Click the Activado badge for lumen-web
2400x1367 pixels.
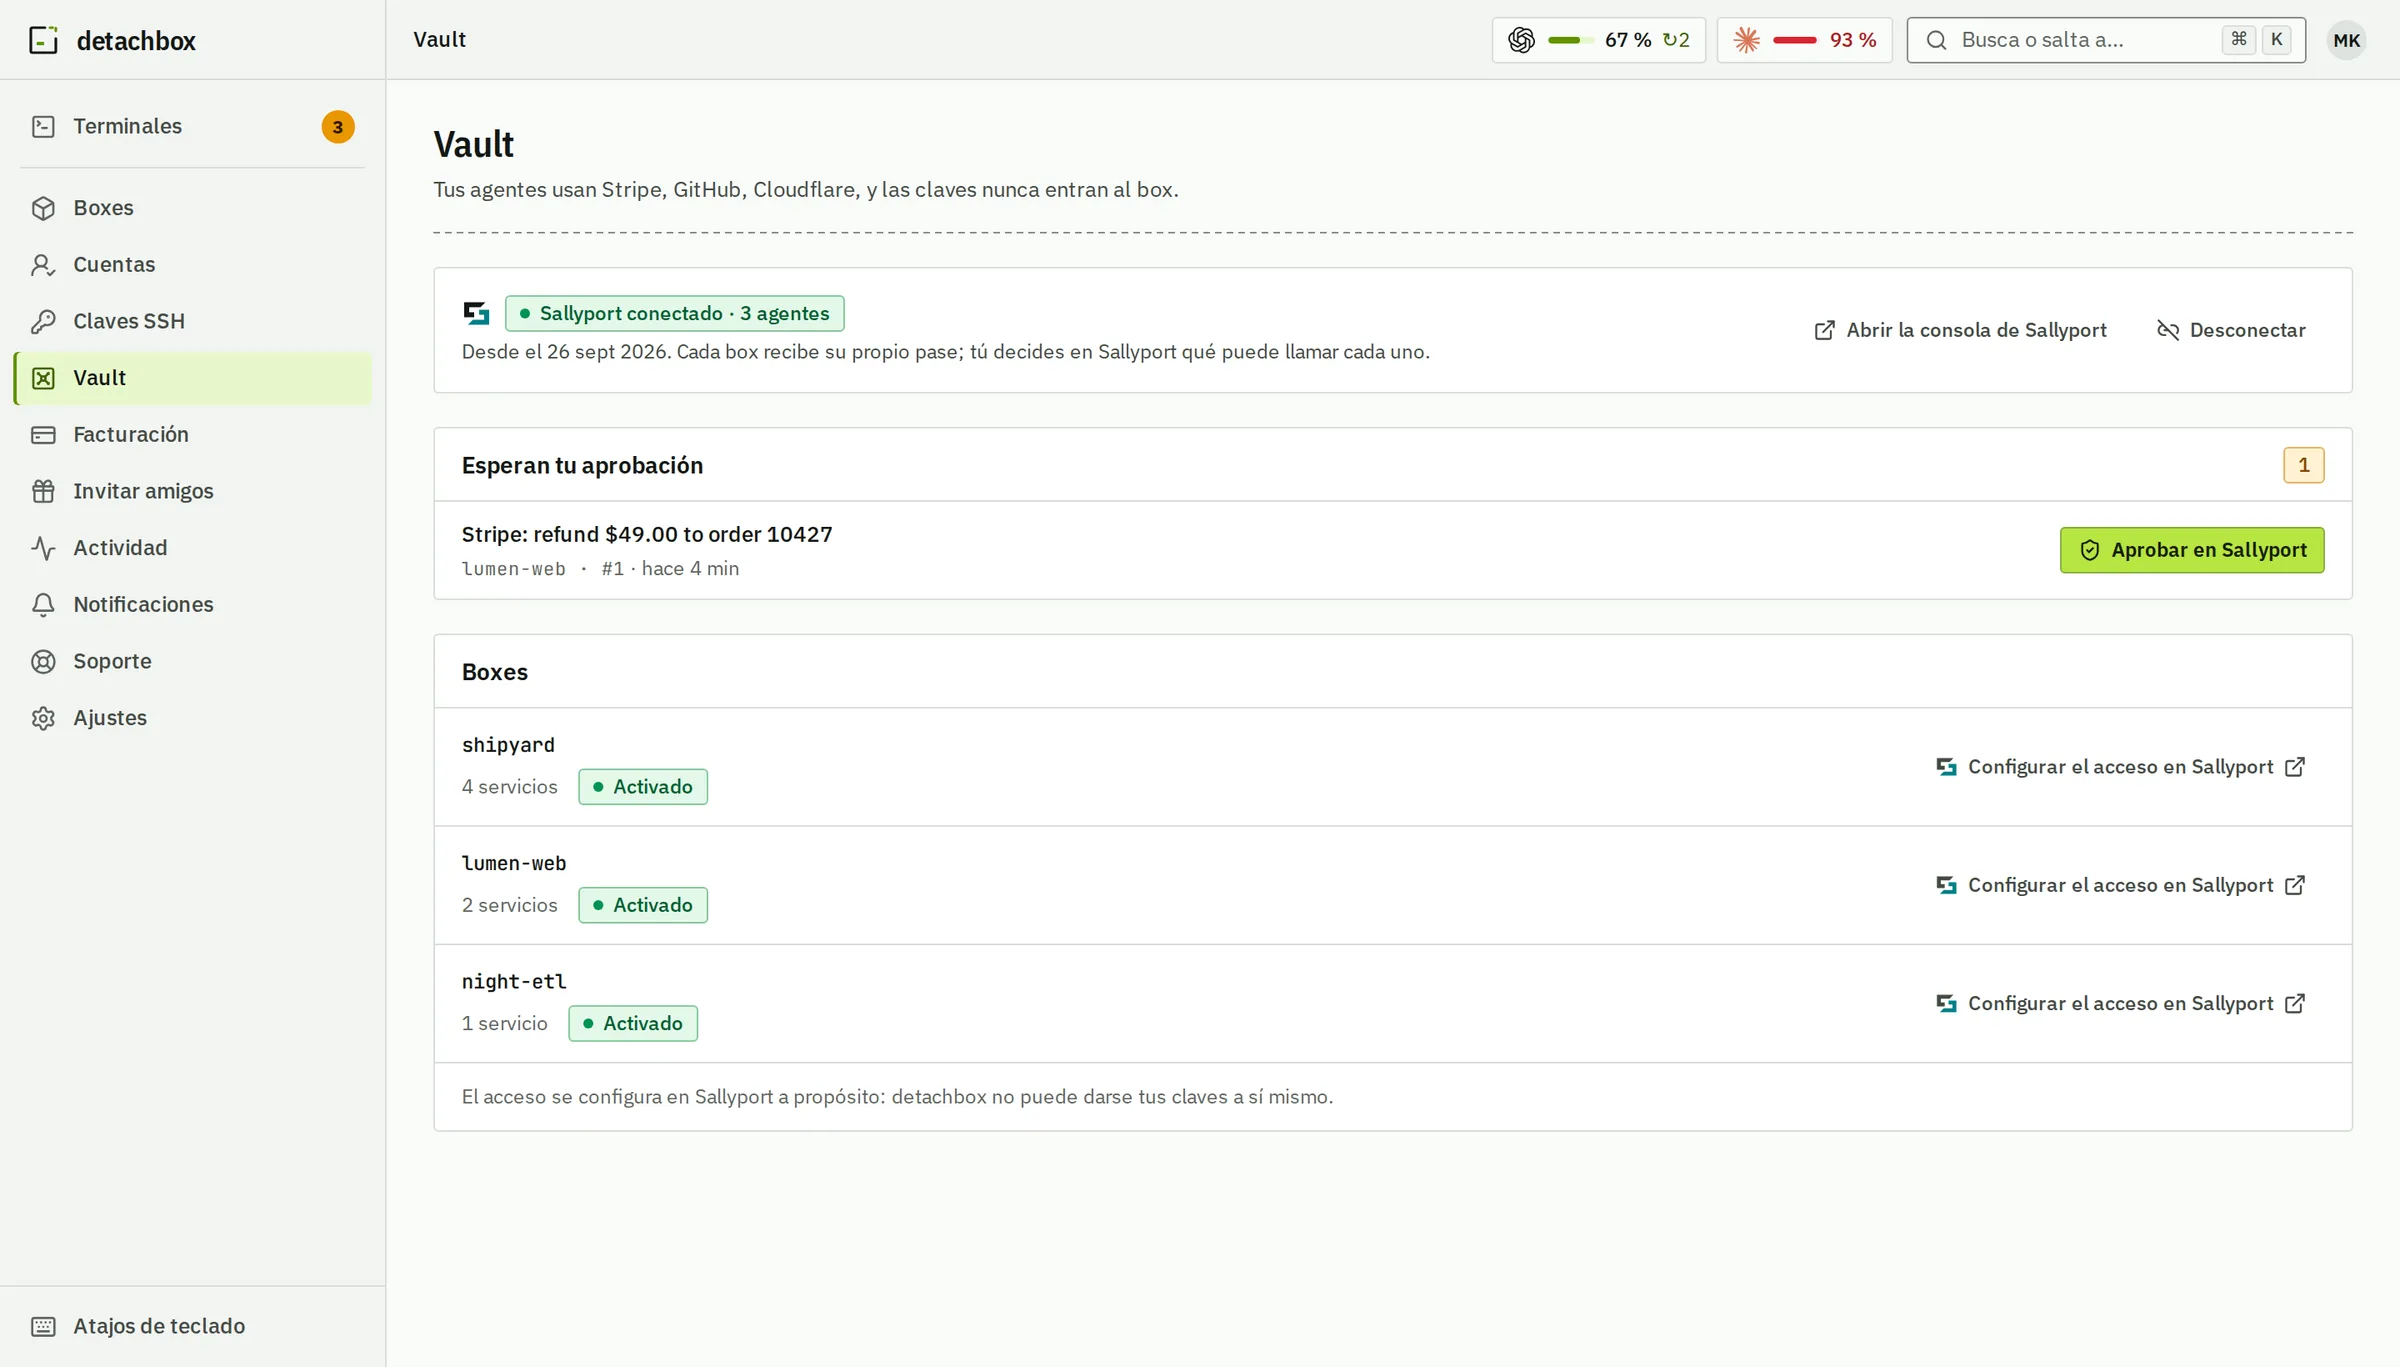click(x=643, y=905)
